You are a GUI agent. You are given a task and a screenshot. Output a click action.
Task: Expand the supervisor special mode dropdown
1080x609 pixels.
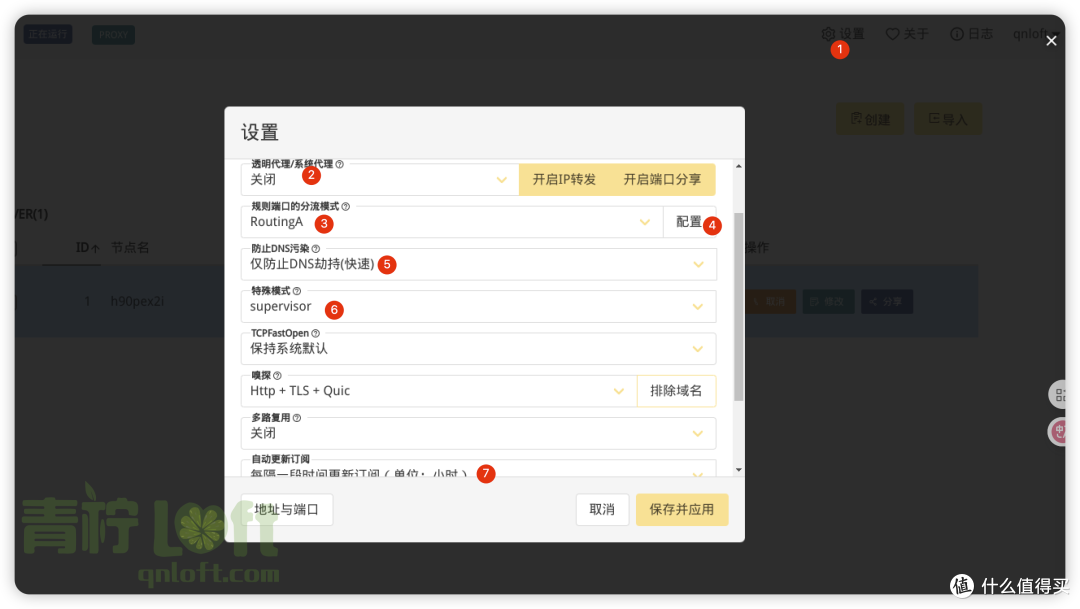pos(479,307)
